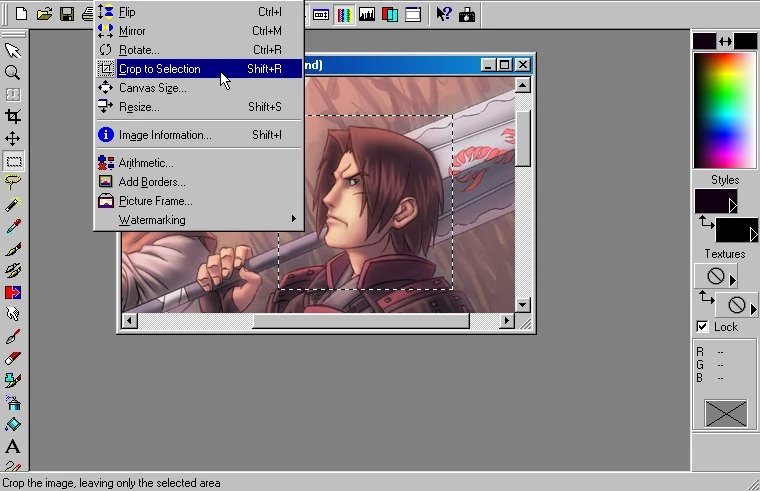Choose Picture Frame... from the menu
This screenshot has height=491, width=760.
click(x=199, y=201)
